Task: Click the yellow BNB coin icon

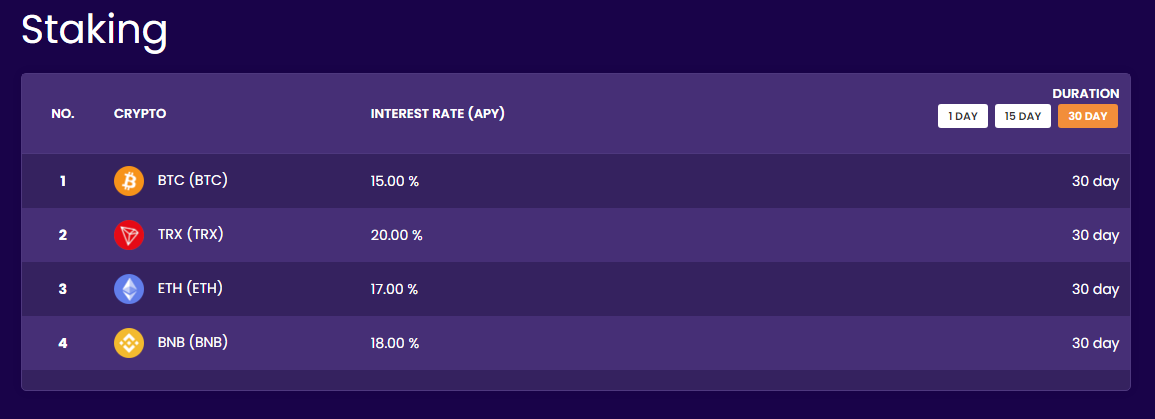Action: click(x=129, y=343)
